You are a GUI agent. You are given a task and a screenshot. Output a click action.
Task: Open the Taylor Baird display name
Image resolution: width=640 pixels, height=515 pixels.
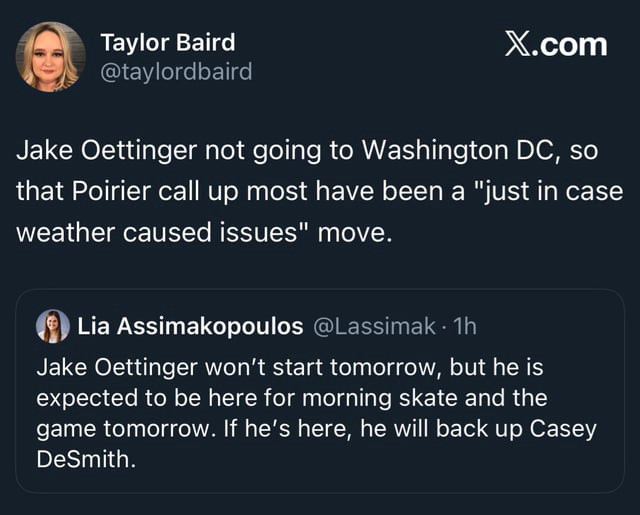point(168,42)
